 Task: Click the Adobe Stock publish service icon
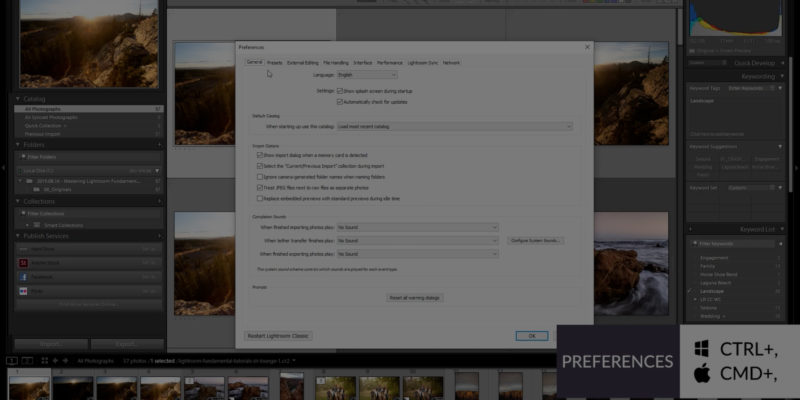[x=23, y=263]
